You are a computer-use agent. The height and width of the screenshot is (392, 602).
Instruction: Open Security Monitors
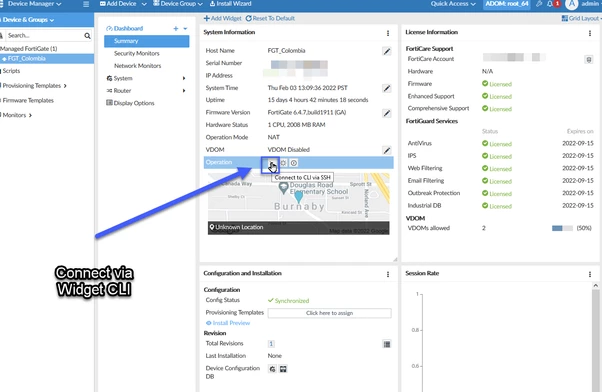tap(136, 53)
